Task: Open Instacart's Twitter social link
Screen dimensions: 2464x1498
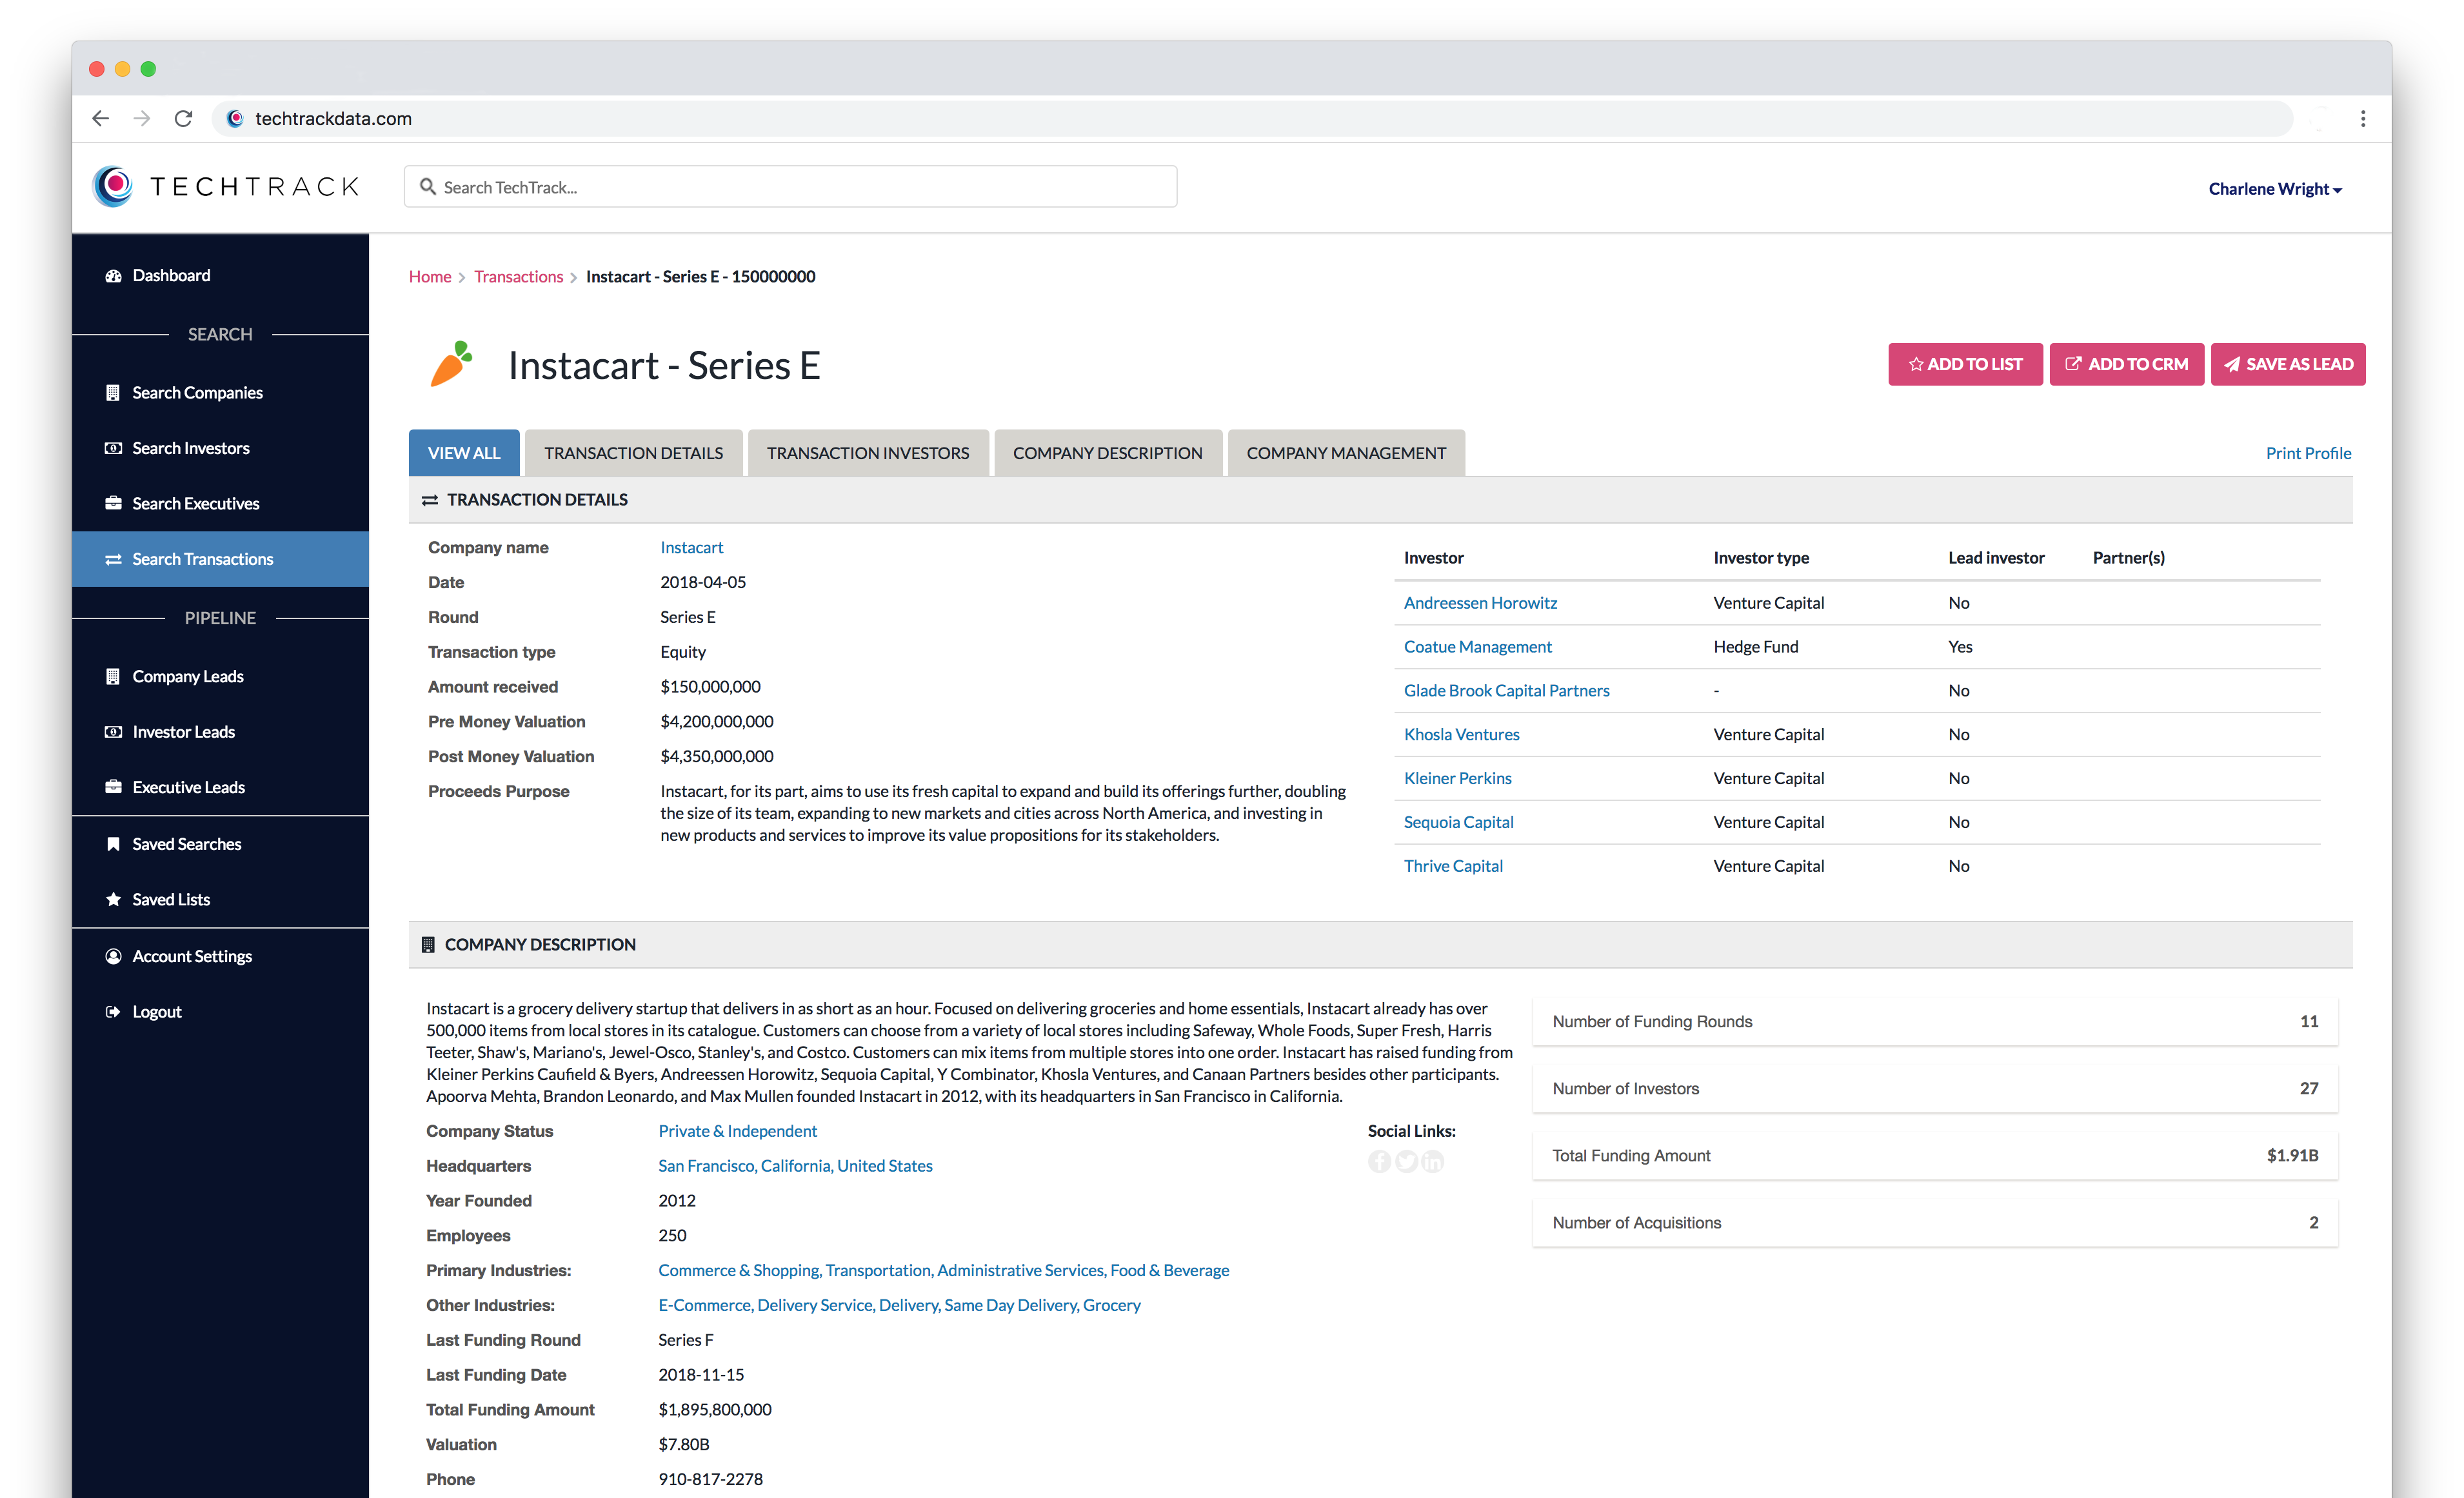Action: pyautogui.click(x=1406, y=1161)
